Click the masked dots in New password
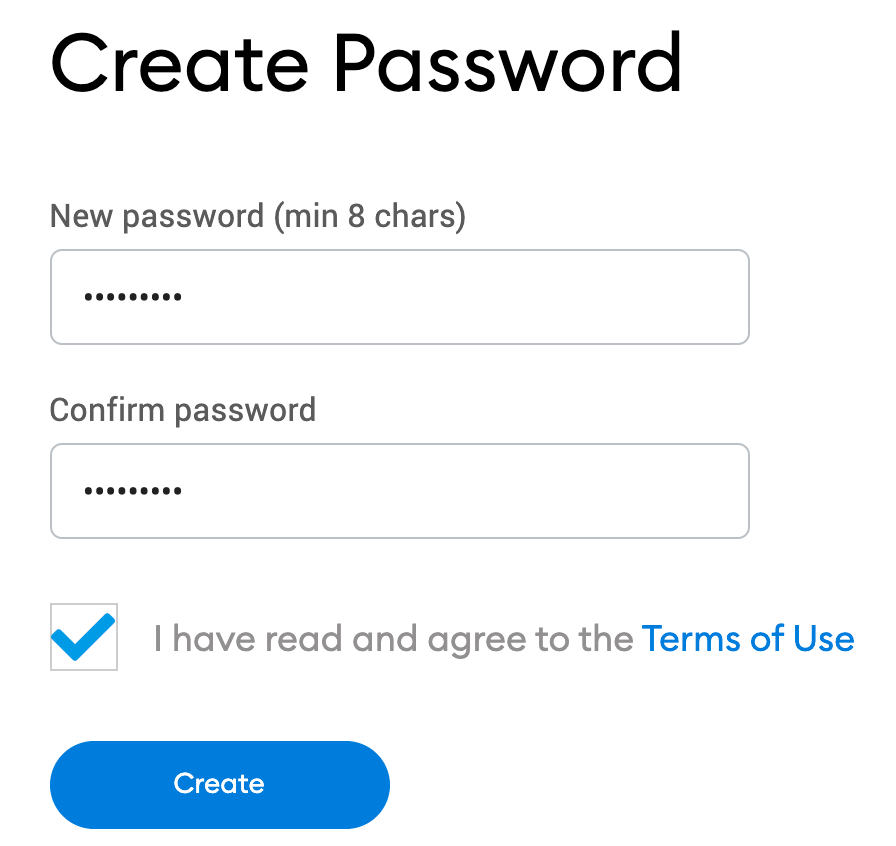Viewport: 896px width, 846px height. pos(132,297)
